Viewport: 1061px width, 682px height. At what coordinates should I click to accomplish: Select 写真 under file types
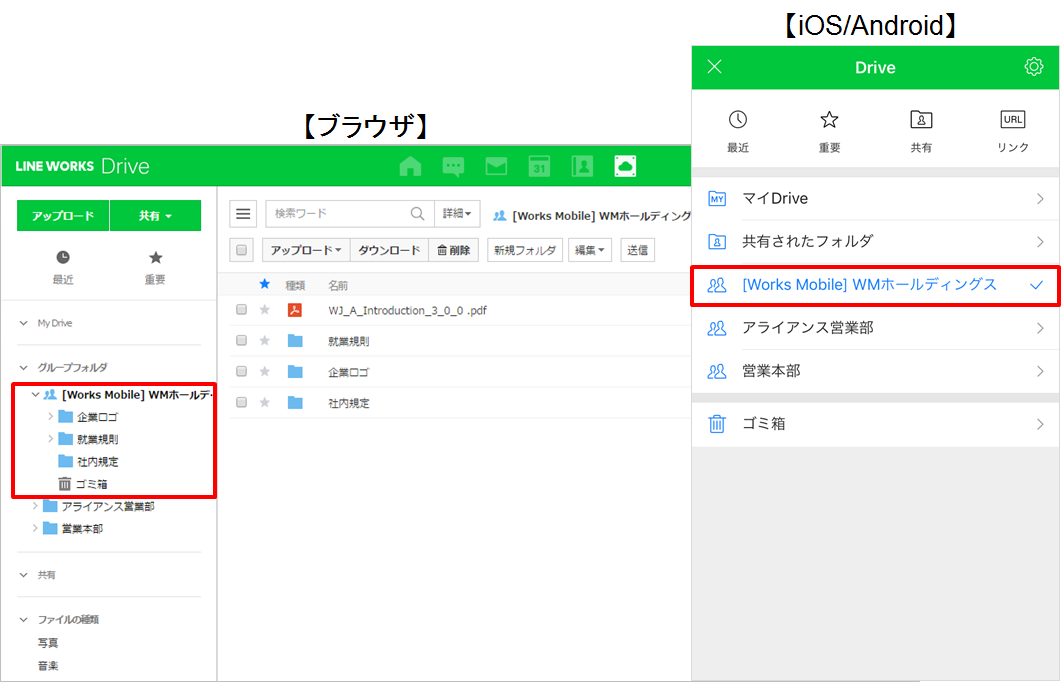48,643
